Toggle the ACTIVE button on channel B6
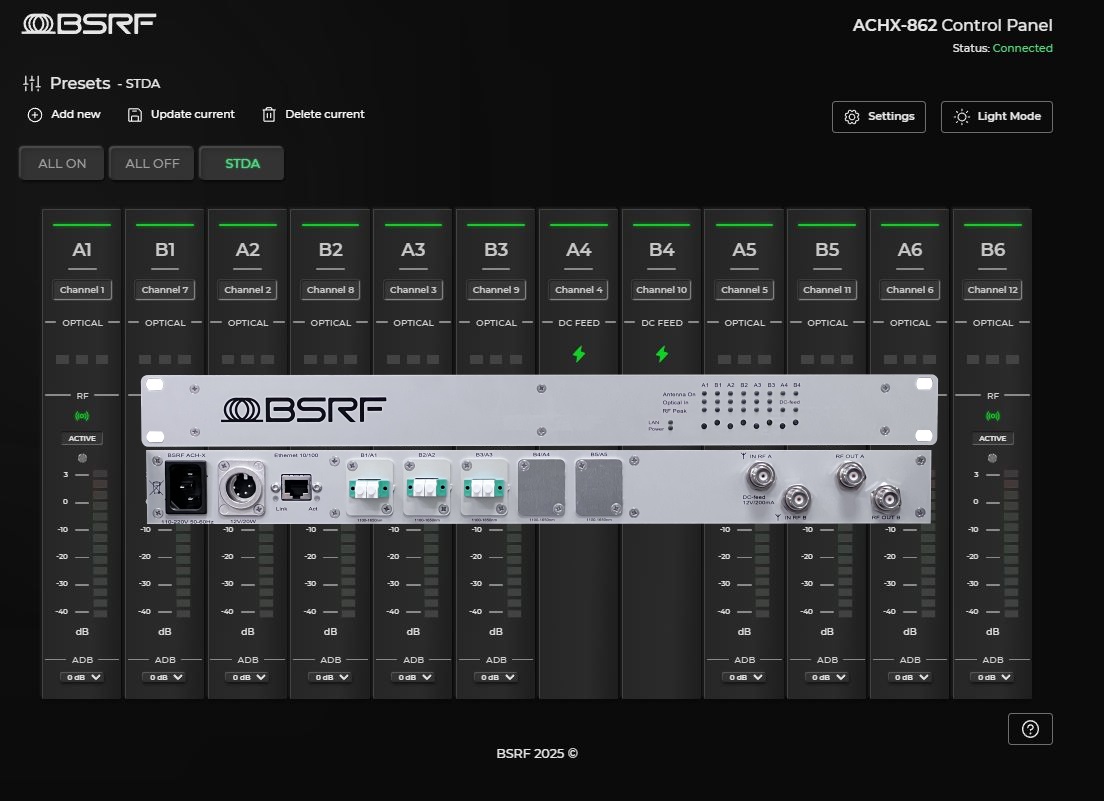 (993, 439)
